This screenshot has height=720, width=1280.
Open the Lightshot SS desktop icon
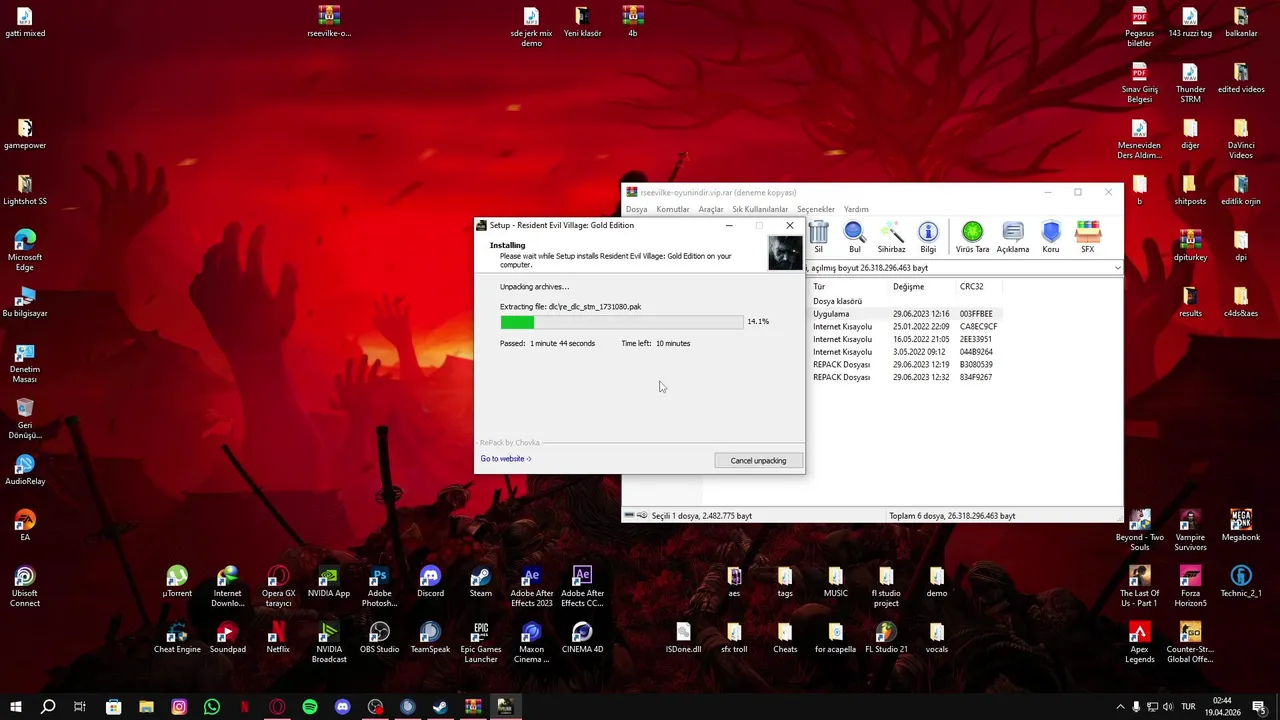click(x=25, y=190)
